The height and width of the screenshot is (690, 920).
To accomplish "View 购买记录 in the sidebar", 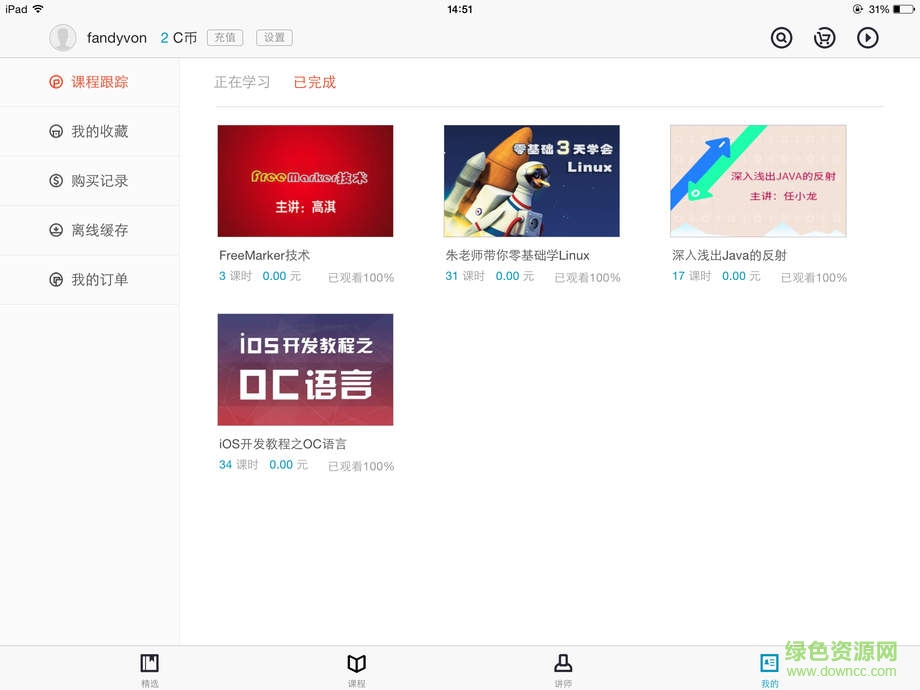I will point(90,181).
